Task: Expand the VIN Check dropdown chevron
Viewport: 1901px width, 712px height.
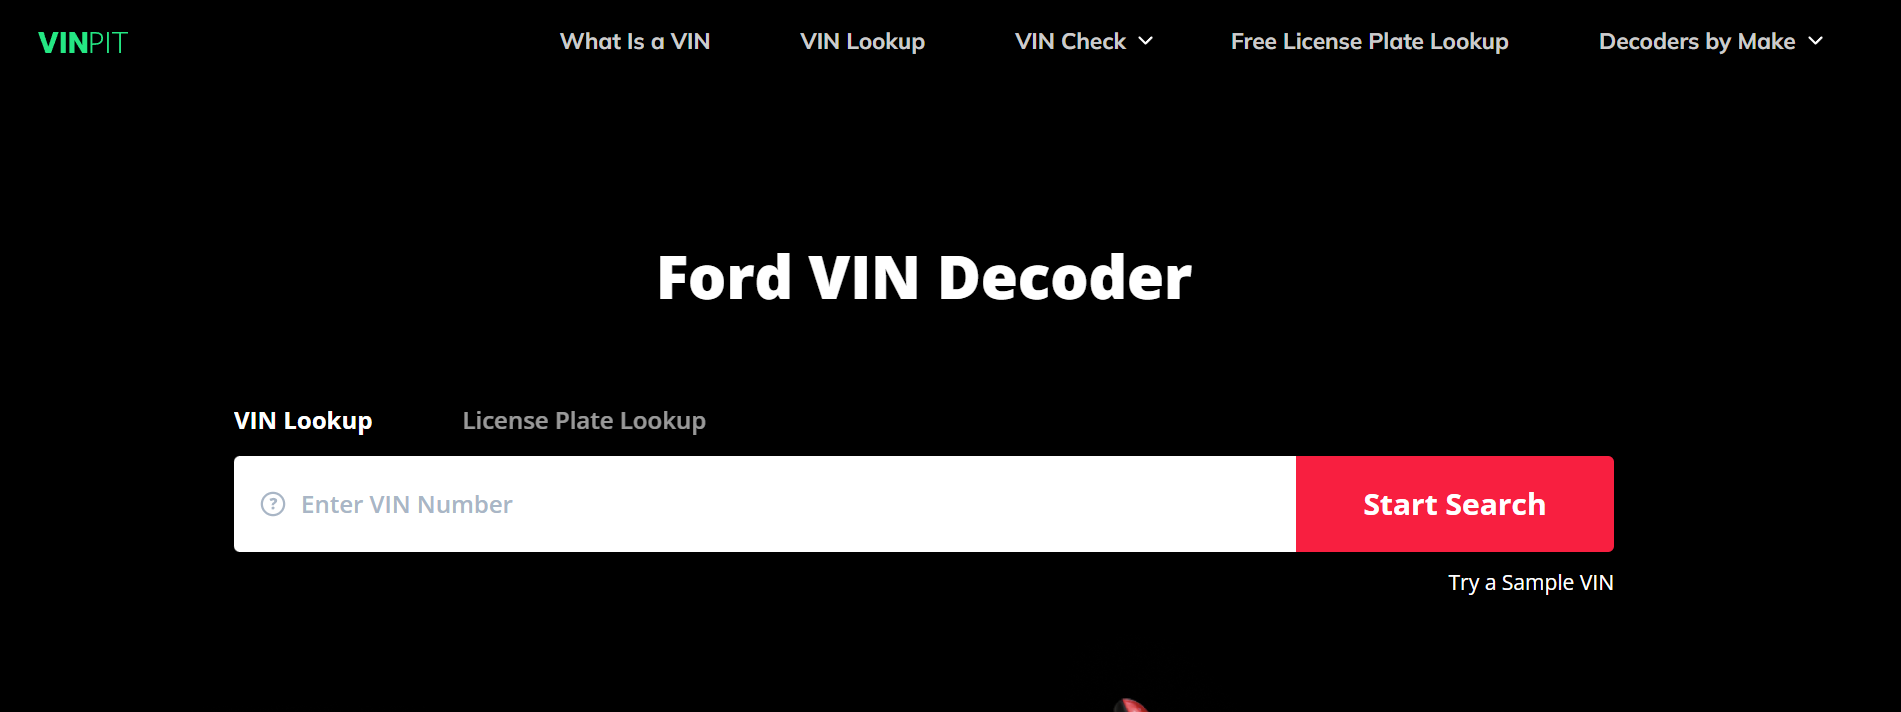Action: [1146, 41]
